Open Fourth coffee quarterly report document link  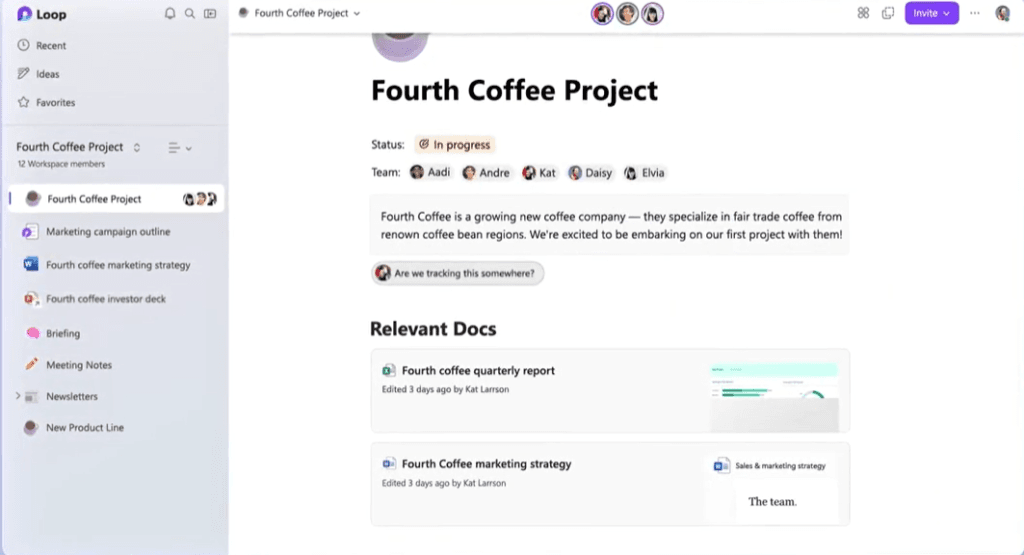[478, 371]
